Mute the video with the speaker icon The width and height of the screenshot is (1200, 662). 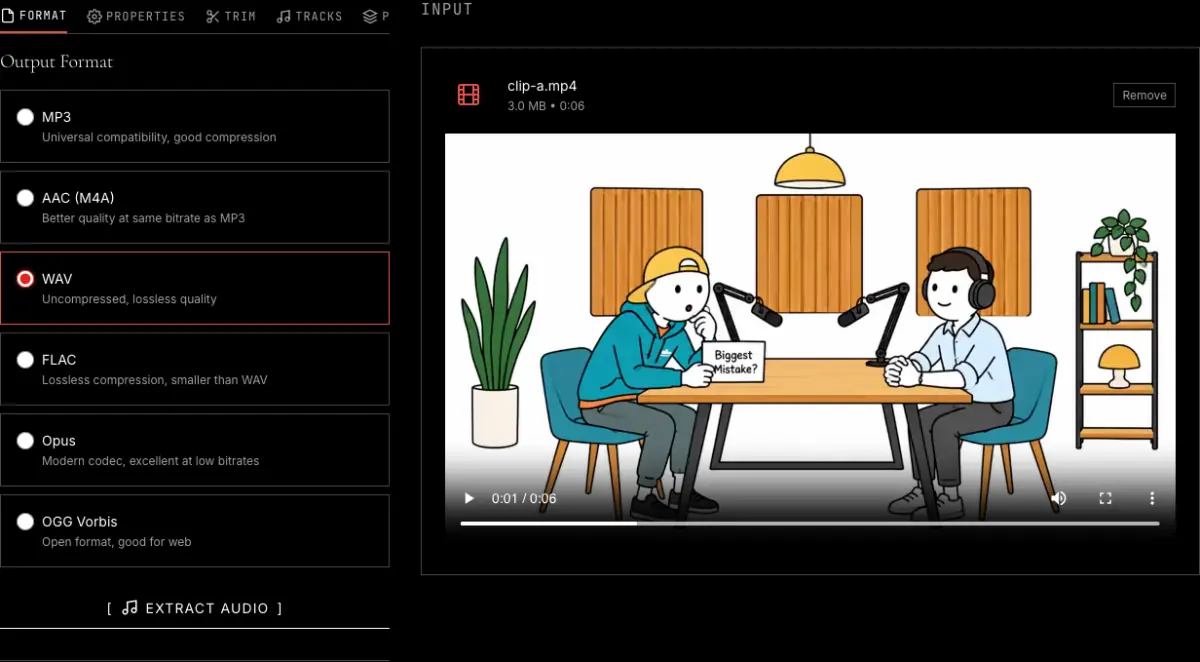pyautogui.click(x=1059, y=498)
